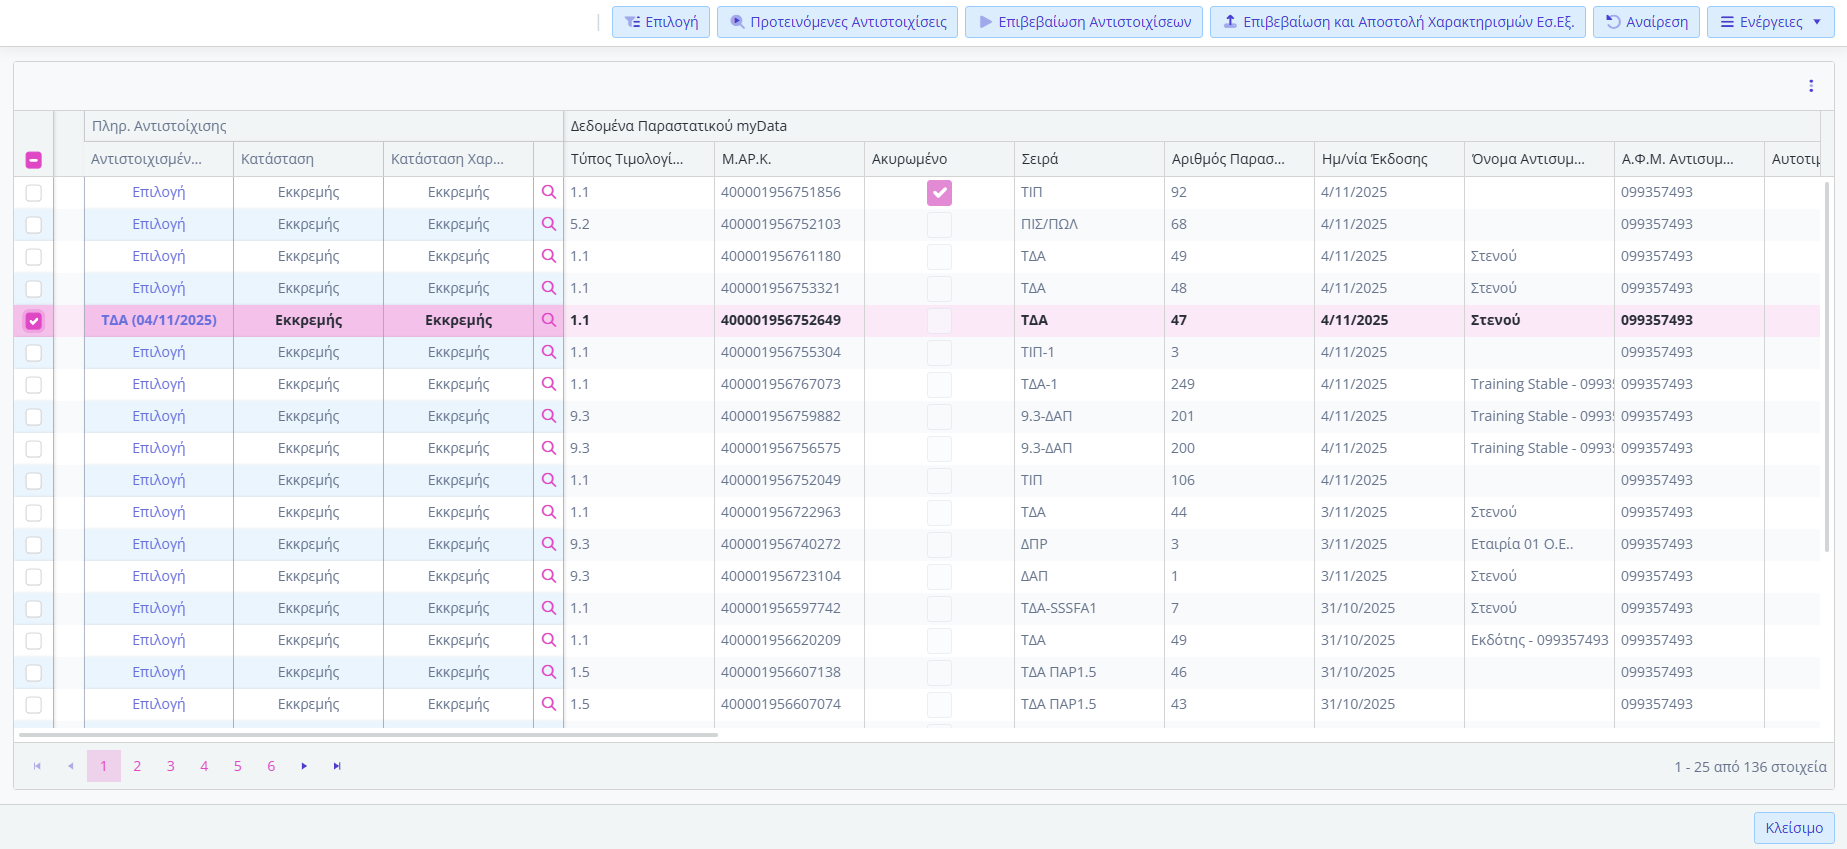Open the Επιλογή dropdown in the ΤΙΠ-1 row
This screenshot has height=849, width=1847.
point(159,352)
